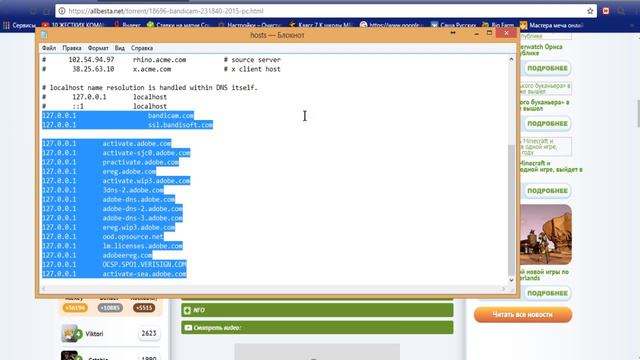
Task: Click the browser page scrollbar thumb
Action: click(638, 113)
